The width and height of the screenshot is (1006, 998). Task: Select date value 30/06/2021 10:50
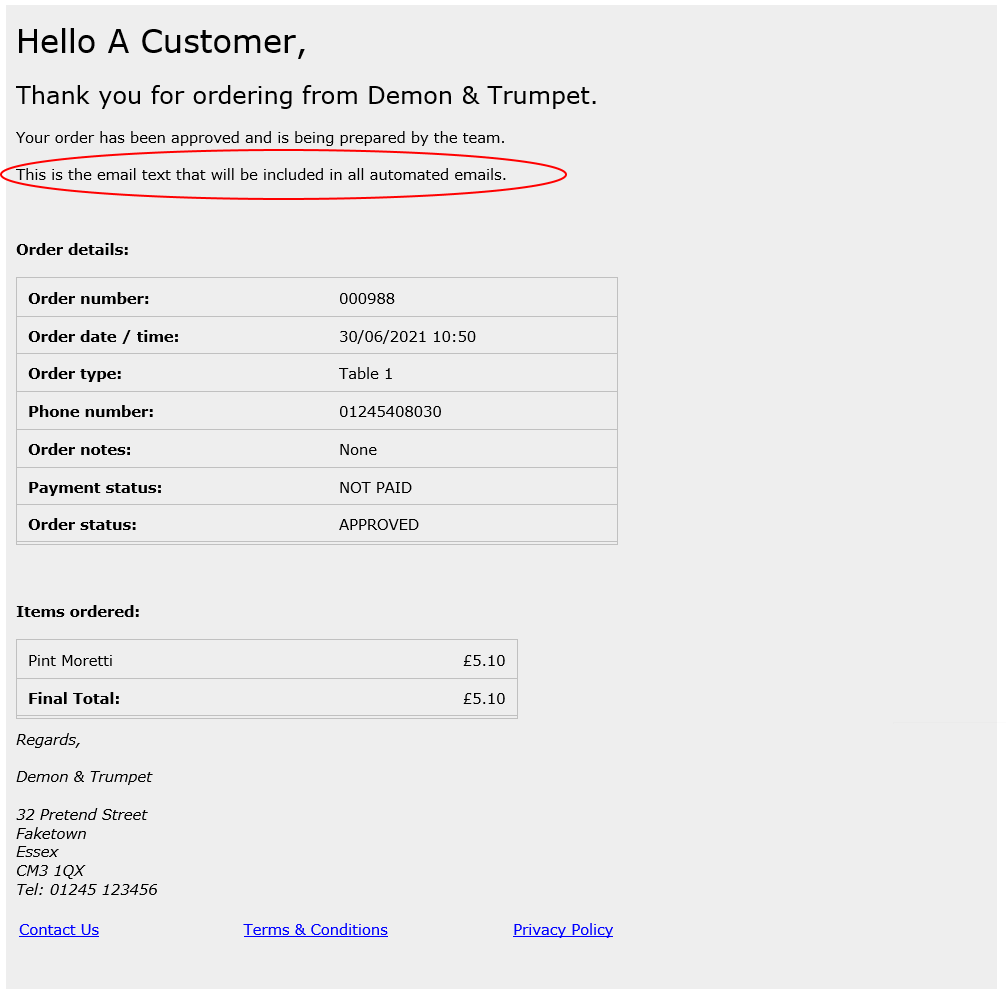(x=407, y=337)
